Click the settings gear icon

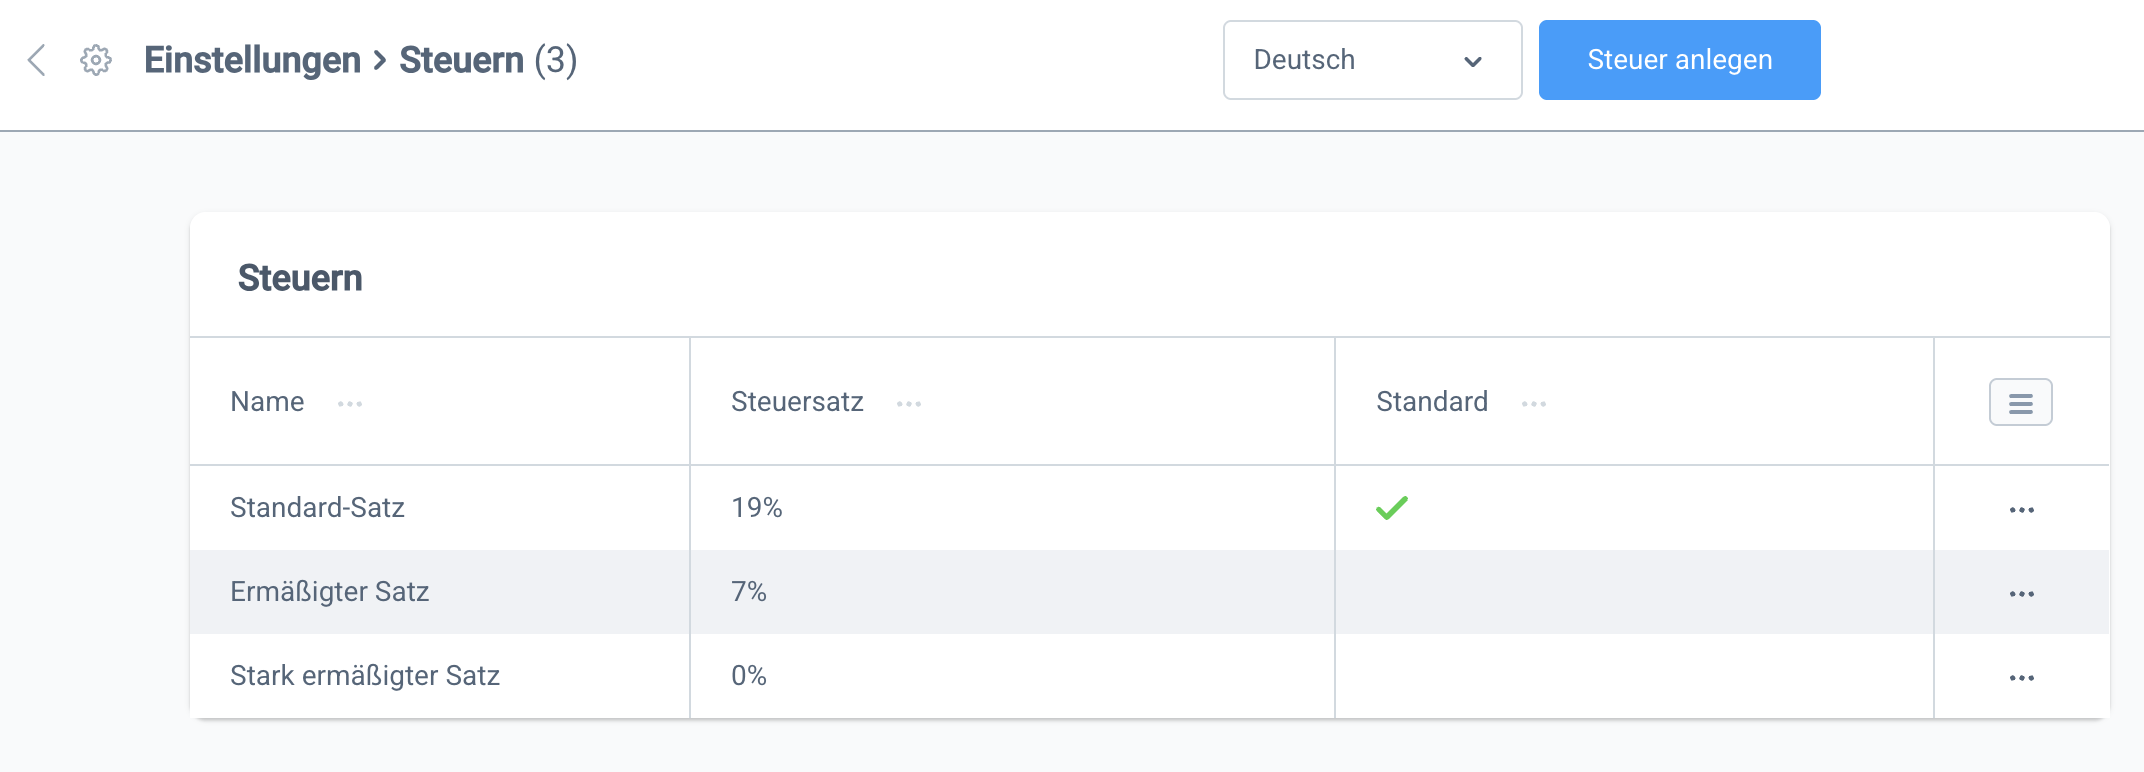tap(96, 60)
